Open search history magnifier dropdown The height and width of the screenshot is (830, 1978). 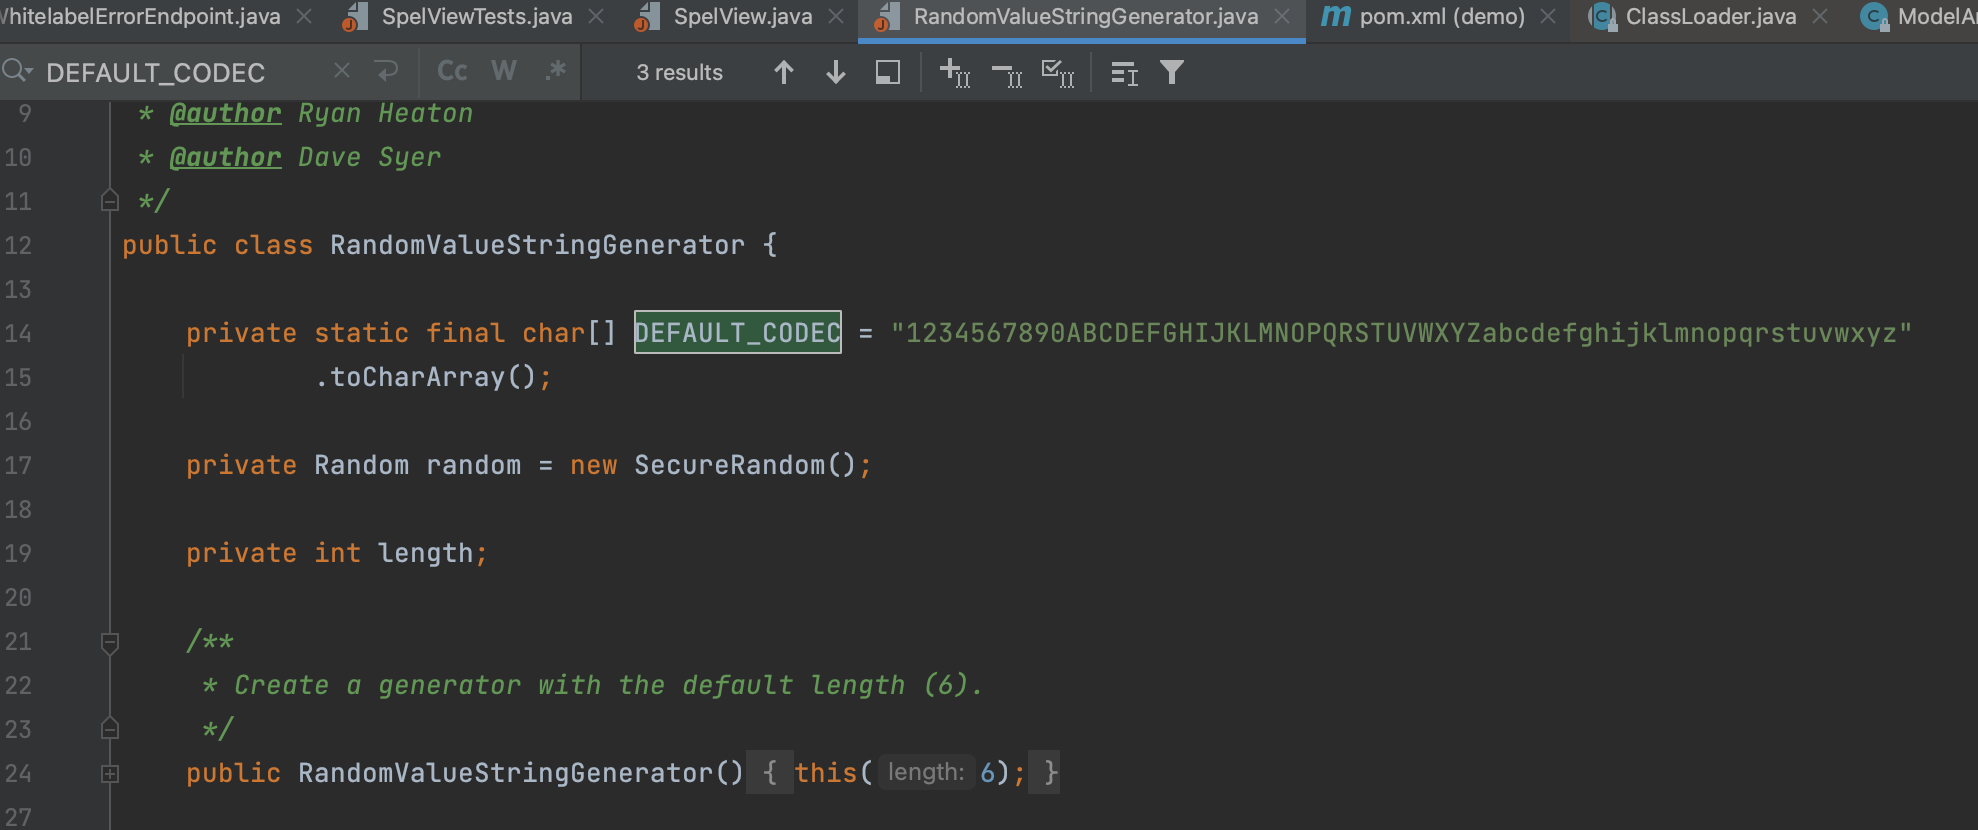coord(17,71)
